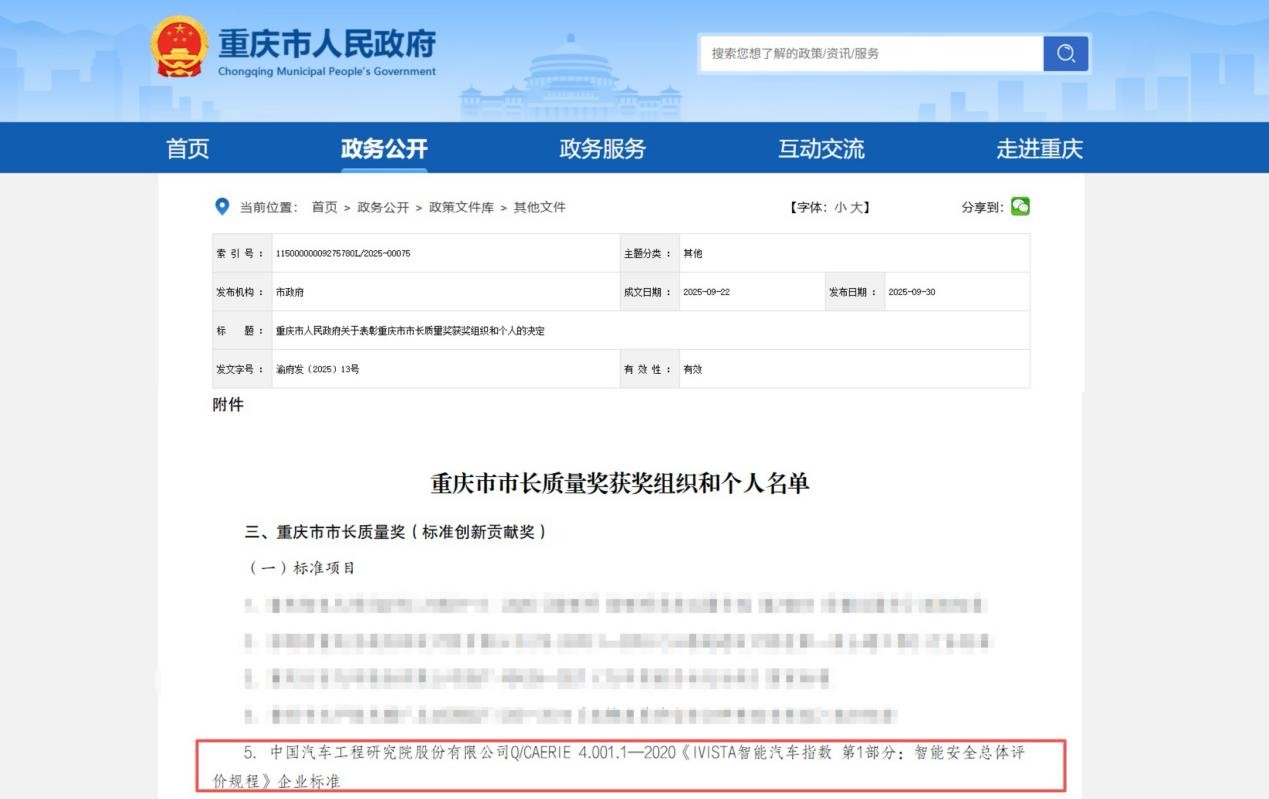This screenshot has height=799, width=1269.
Task: Open the 互动交流 navigation tab
Action: pos(821,149)
